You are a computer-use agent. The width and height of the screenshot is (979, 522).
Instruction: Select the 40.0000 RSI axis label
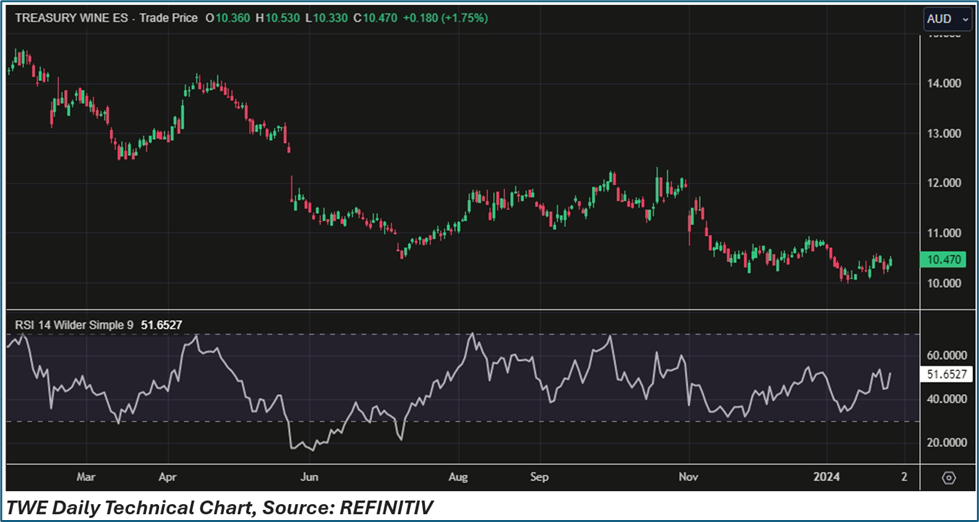coord(947,399)
